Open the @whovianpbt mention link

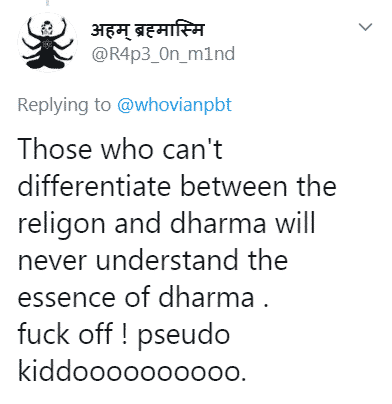tap(174, 105)
